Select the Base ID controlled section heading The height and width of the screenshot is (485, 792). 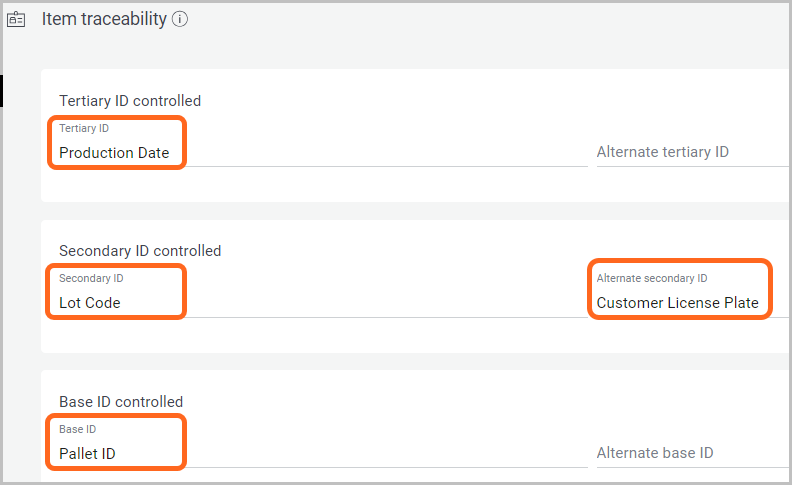coord(121,402)
